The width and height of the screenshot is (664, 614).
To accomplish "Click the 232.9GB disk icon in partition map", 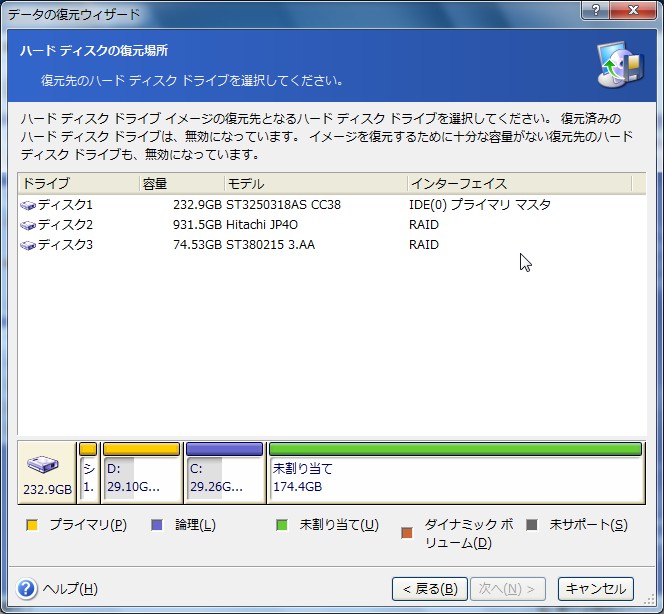I will [x=43, y=465].
